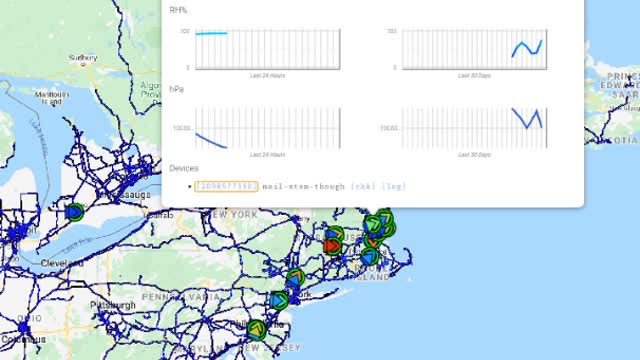Click the hPa heading
Viewport: 640px width, 360px height.
(176, 89)
